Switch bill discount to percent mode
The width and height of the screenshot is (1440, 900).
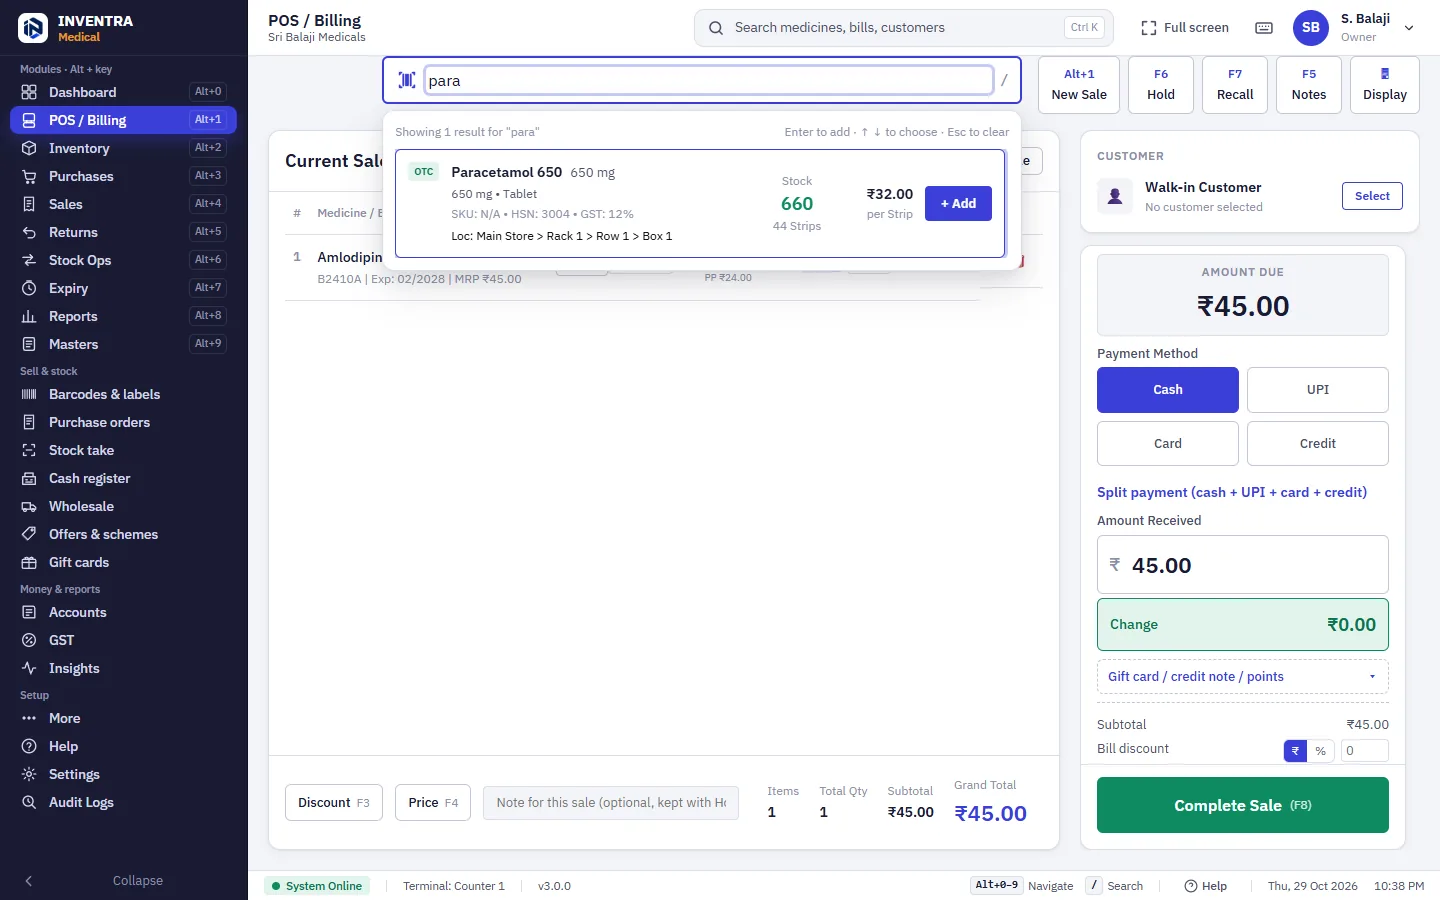pos(1321,751)
